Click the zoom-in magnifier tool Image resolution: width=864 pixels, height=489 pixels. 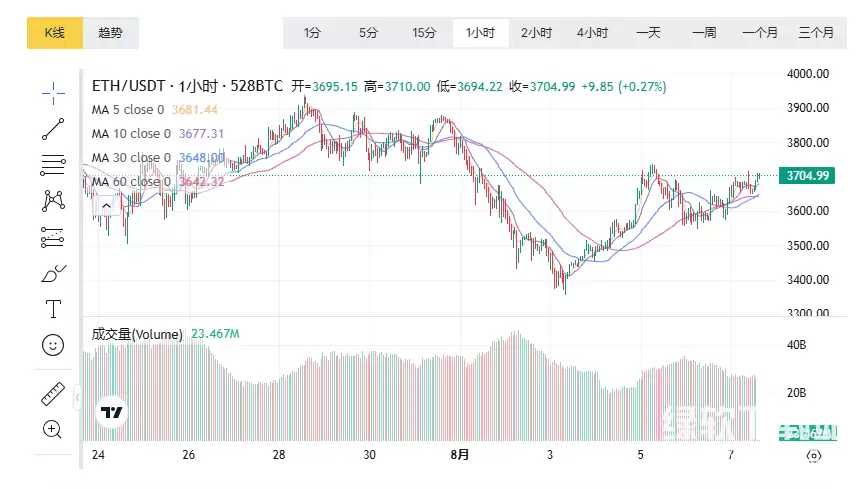click(x=53, y=430)
